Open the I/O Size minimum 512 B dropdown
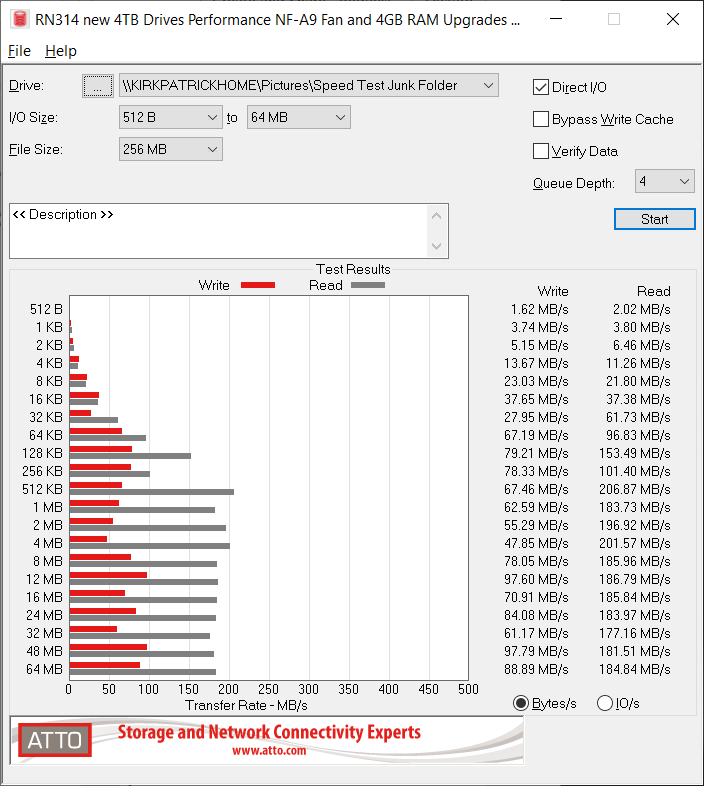This screenshot has width=704, height=786. (170, 117)
